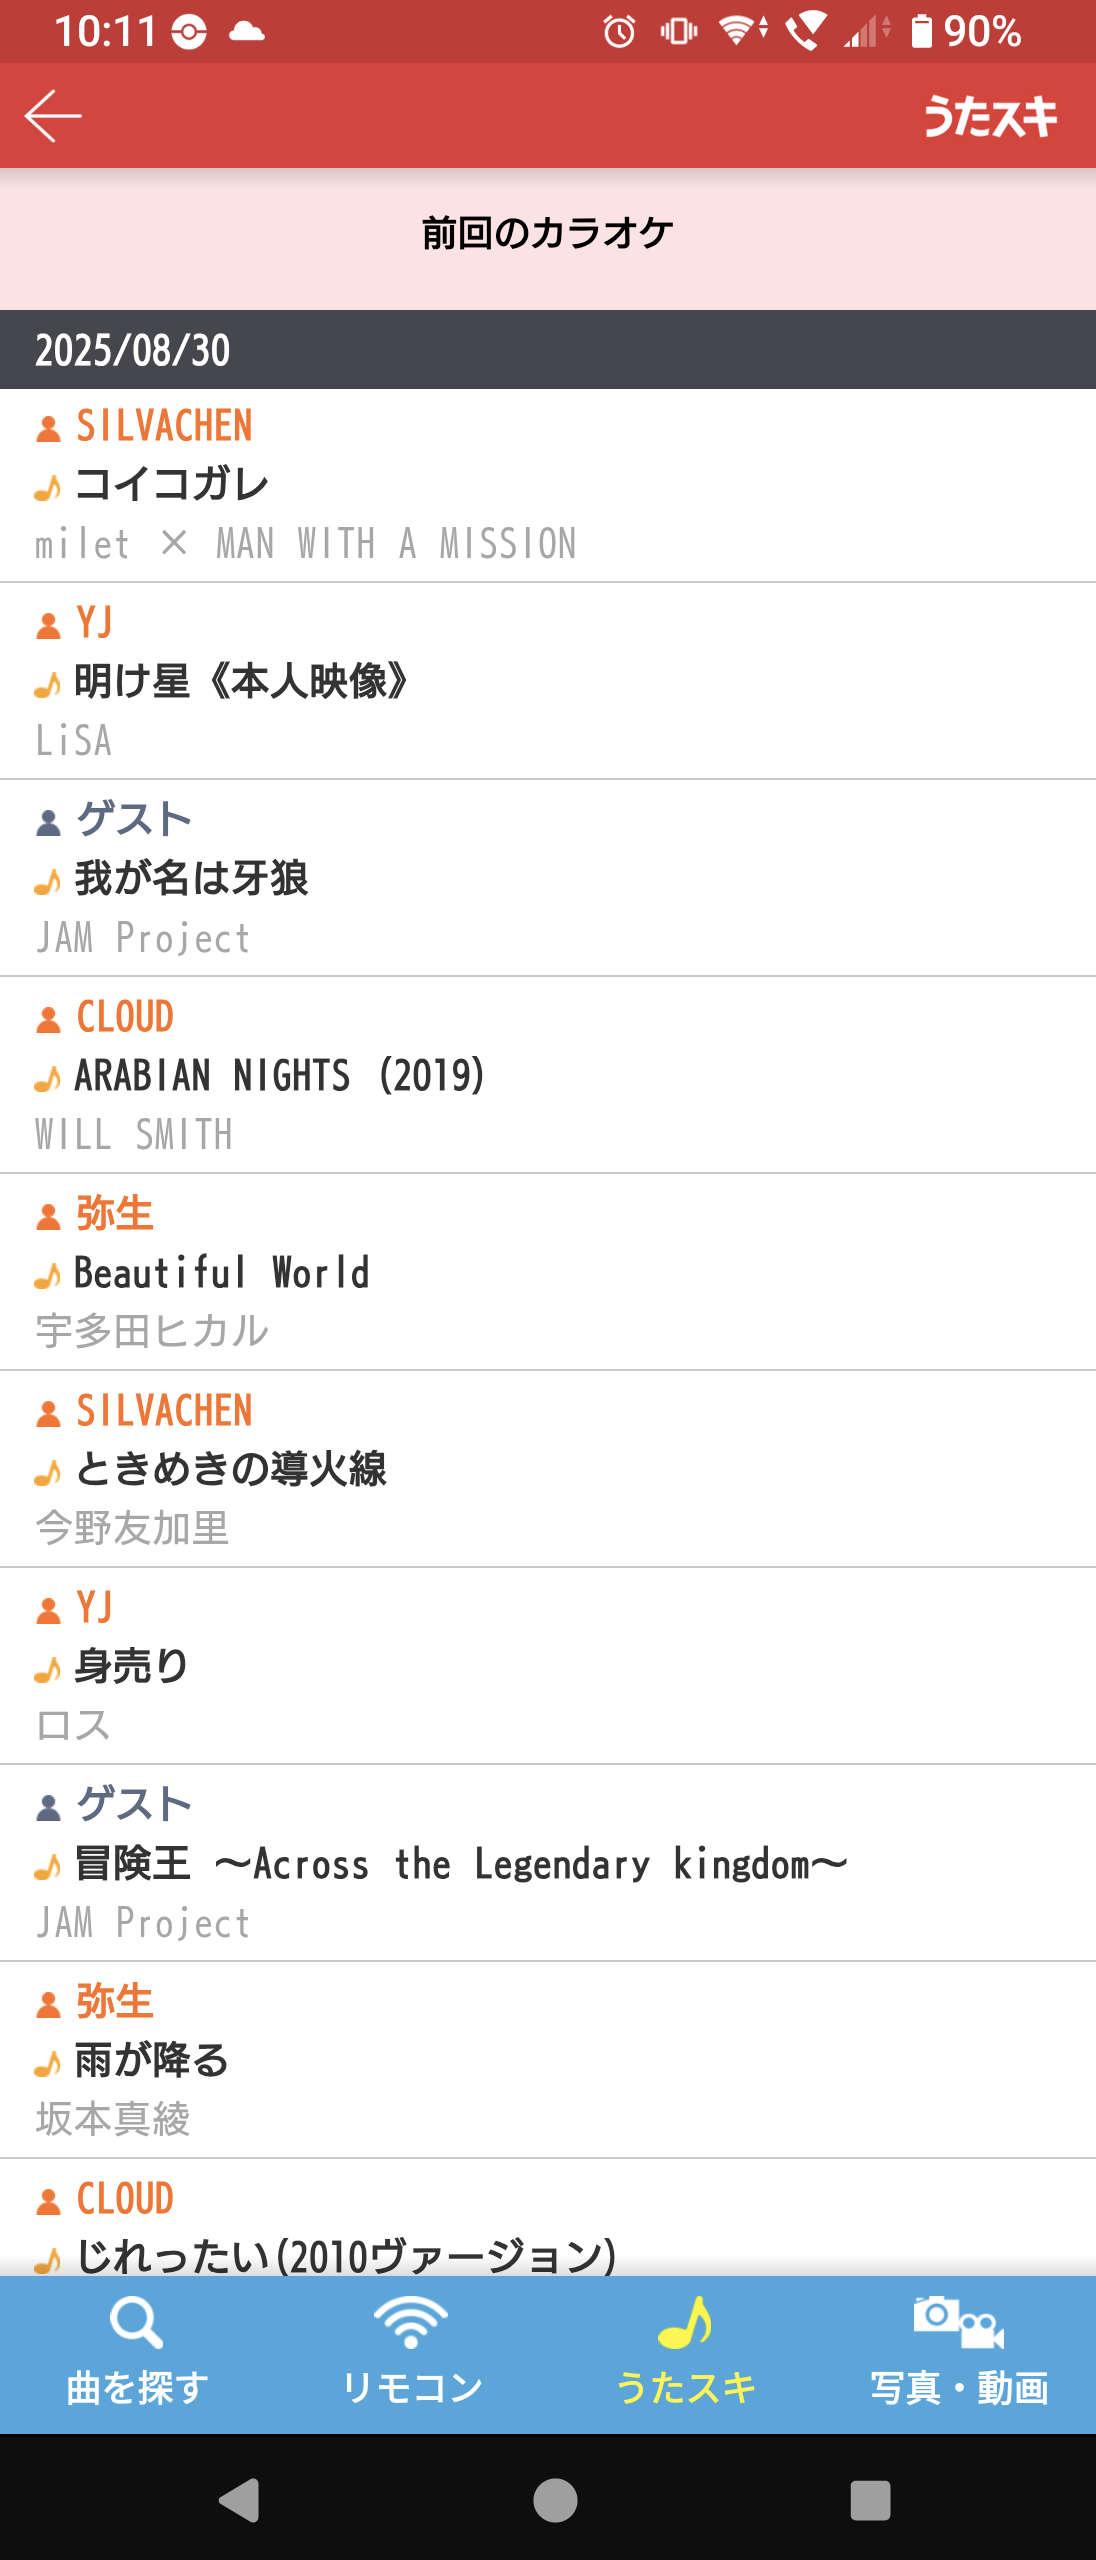Open the song 明け星《本人映像》
The height and width of the screenshot is (2560, 1096).
548,681
